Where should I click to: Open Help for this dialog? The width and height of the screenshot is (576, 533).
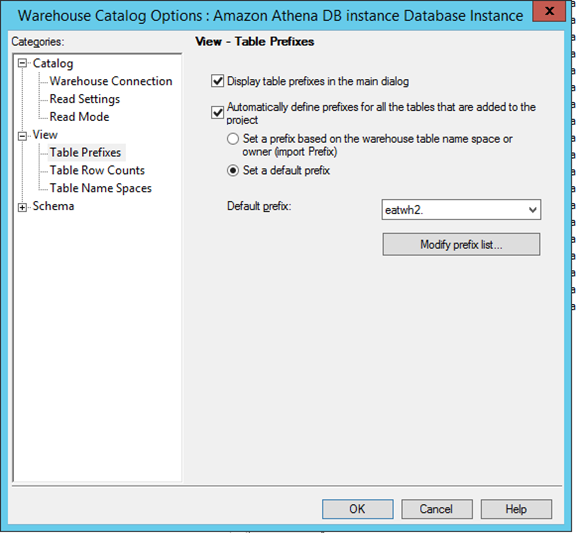pyautogui.click(x=516, y=509)
